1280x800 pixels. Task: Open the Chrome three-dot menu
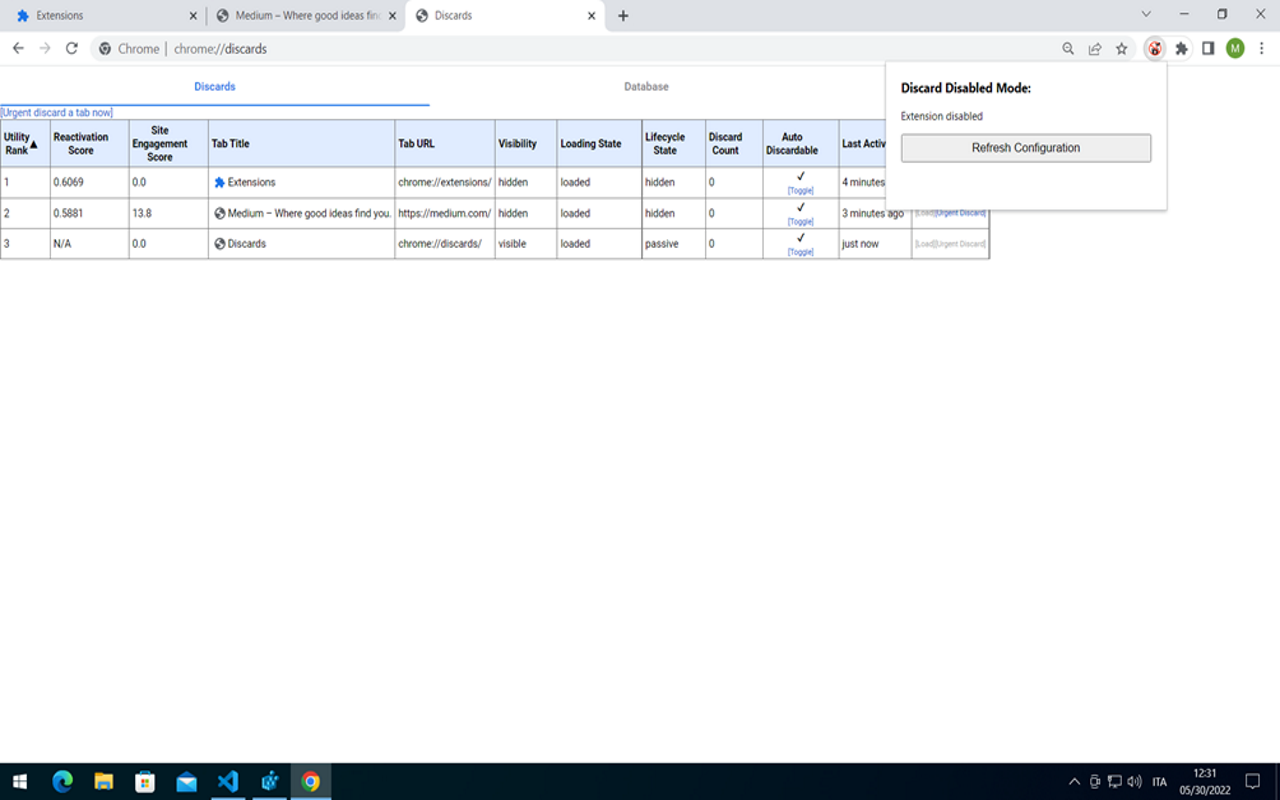click(x=1262, y=48)
